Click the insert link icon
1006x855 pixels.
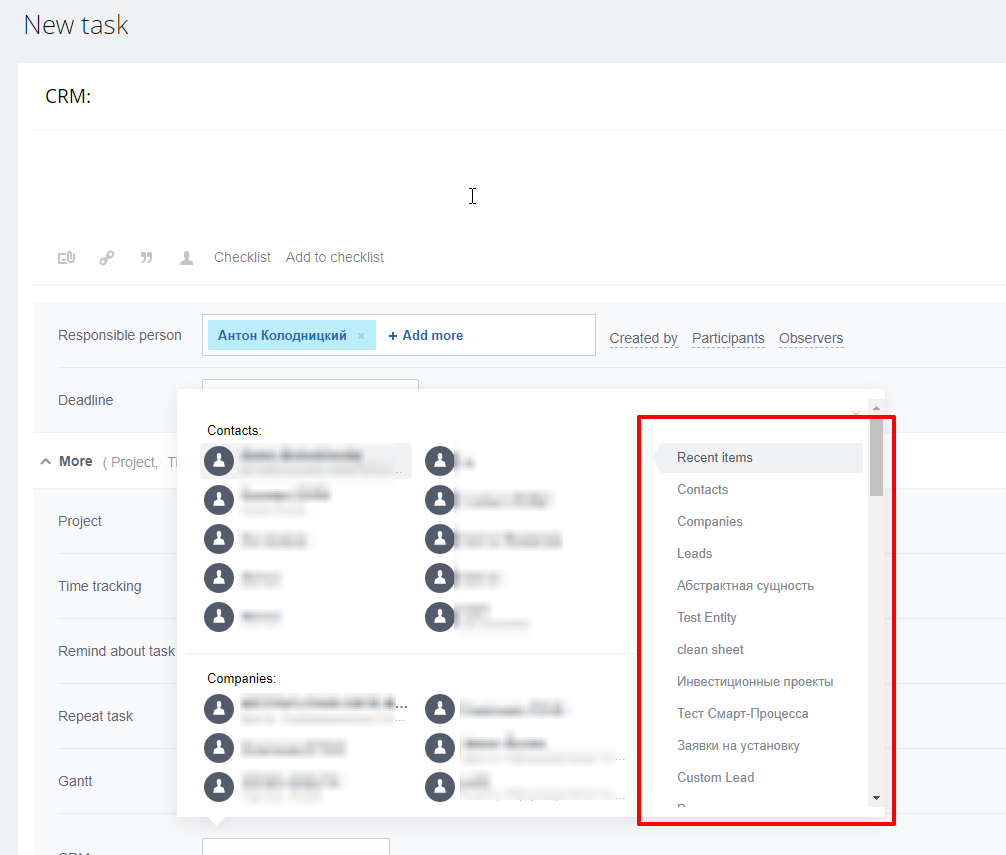tap(107, 258)
